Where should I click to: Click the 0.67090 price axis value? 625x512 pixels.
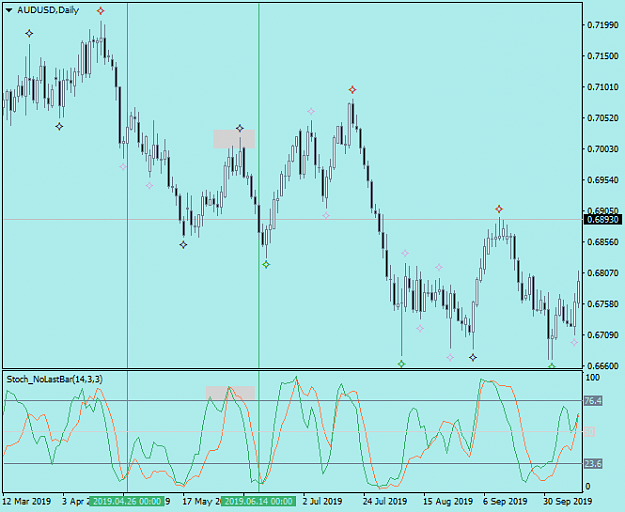pyautogui.click(x=602, y=335)
